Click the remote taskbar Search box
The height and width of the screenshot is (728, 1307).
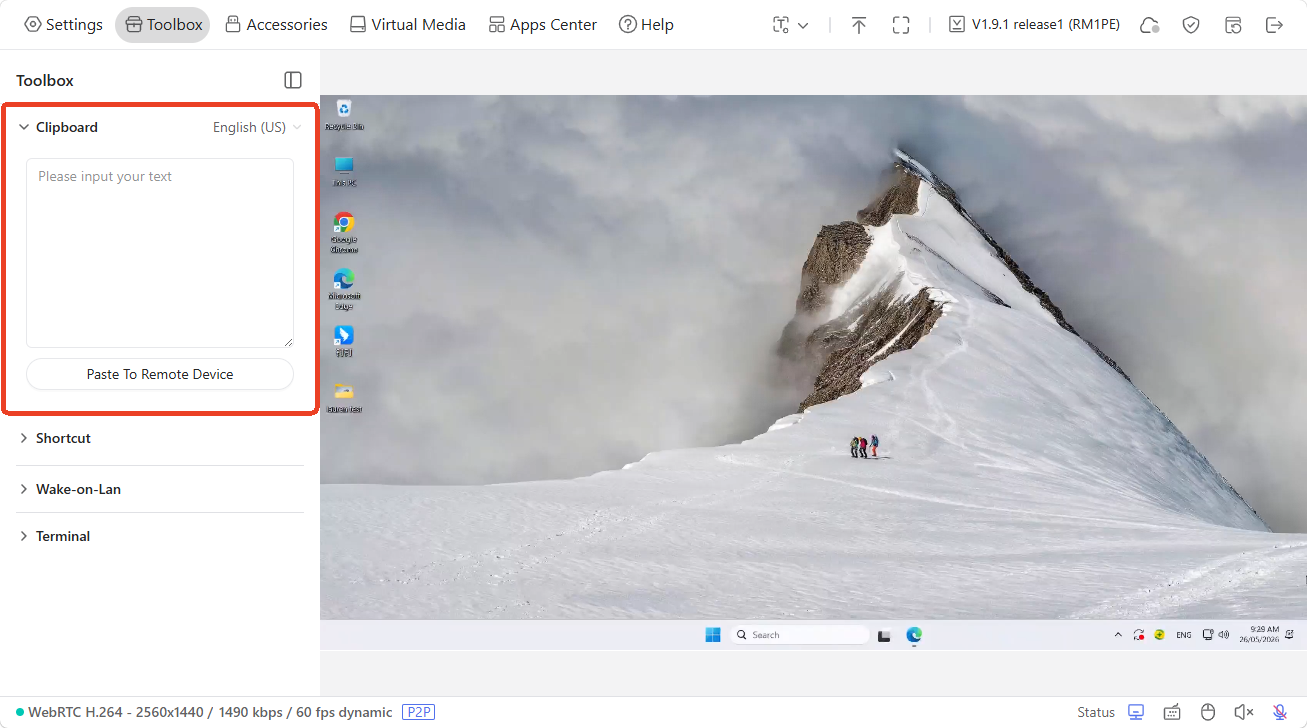pos(799,635)
